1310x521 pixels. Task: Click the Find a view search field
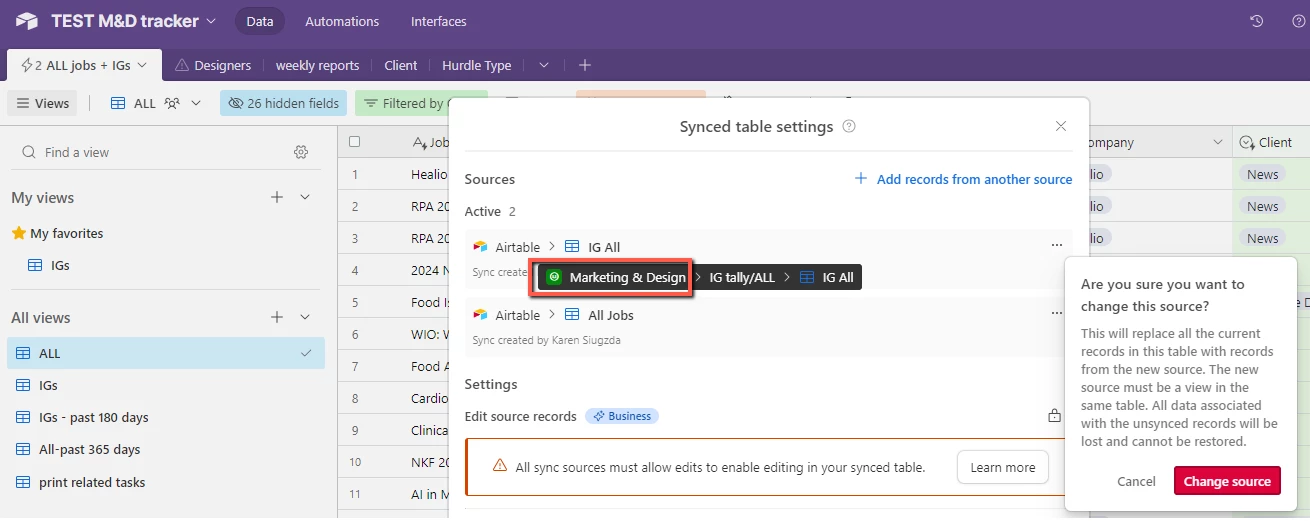point(150,152)
